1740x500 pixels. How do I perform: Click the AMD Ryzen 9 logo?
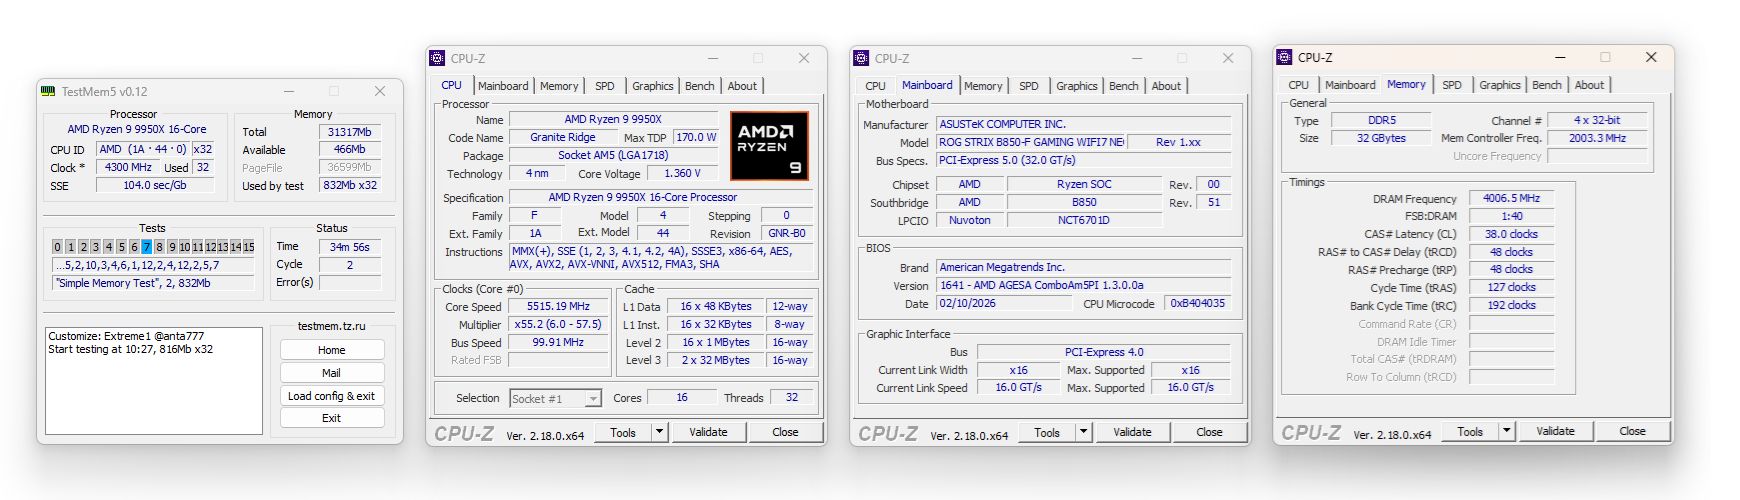tap(770, 146)
